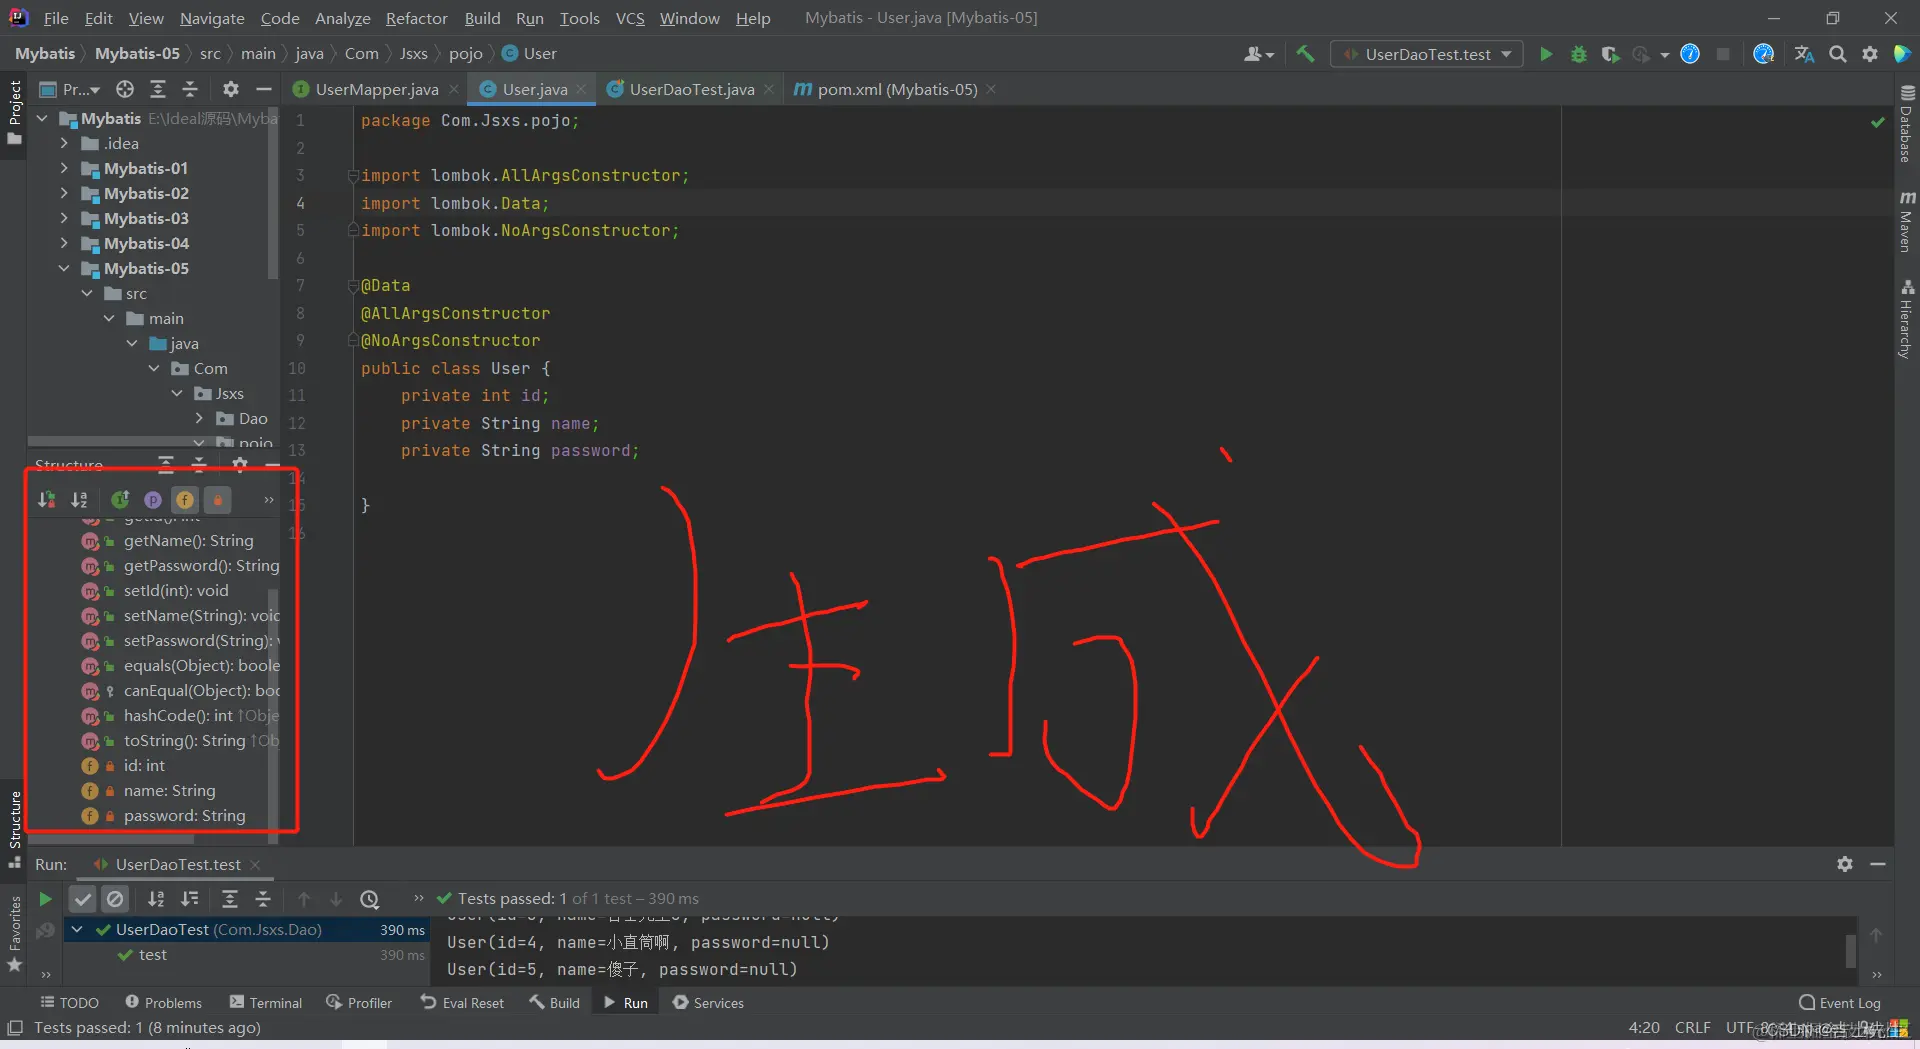Open IDE settings with the top-right gear icon

click(1870, 54)
